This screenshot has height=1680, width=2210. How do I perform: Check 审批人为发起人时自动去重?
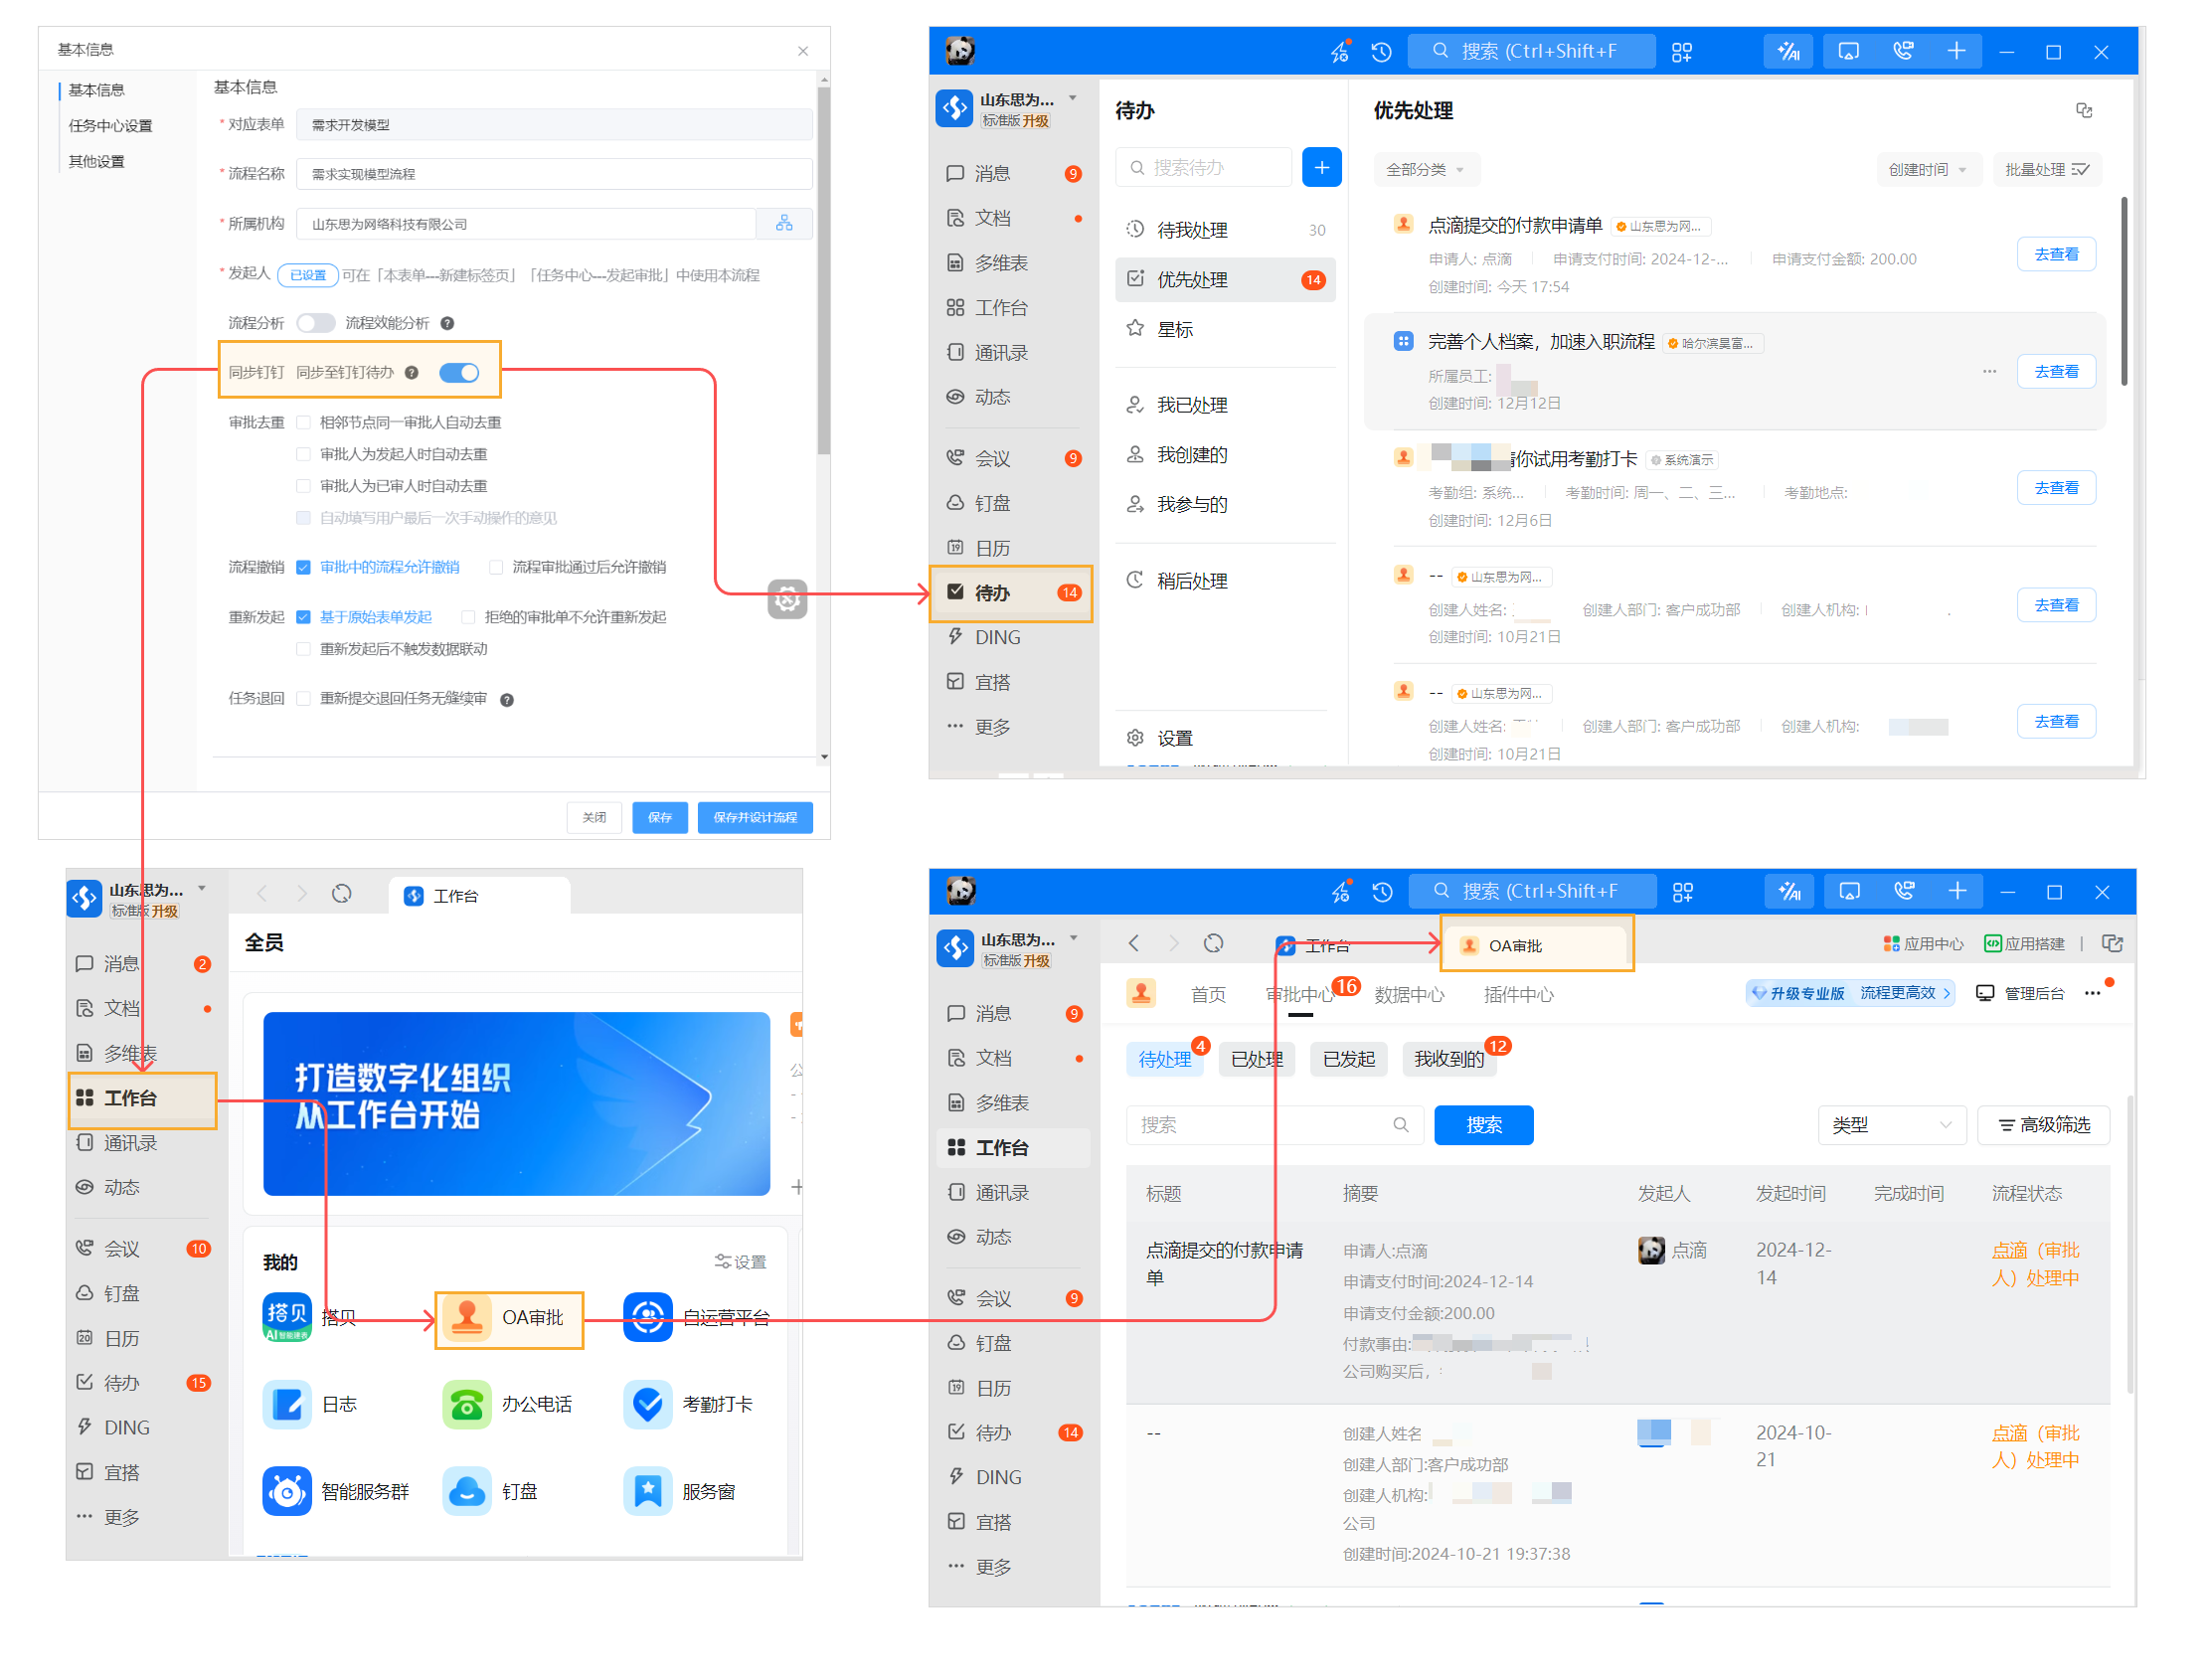click(x=303, y=453)
